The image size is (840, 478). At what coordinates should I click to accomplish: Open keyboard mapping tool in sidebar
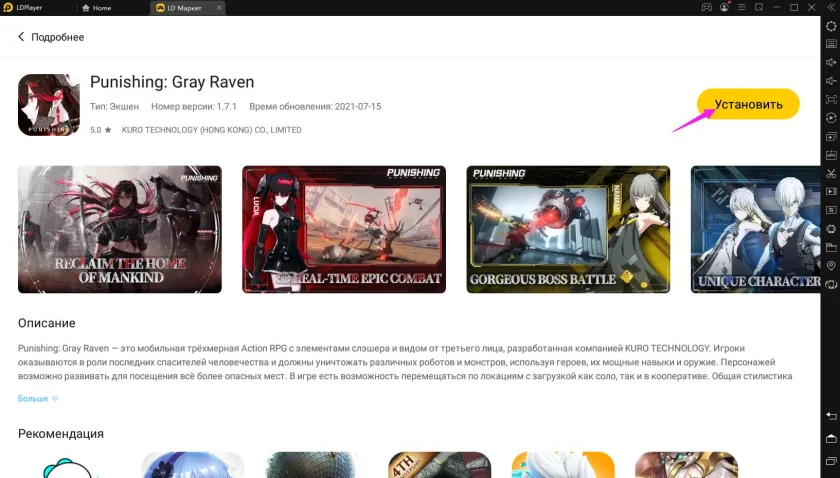[x=831, y=44]
